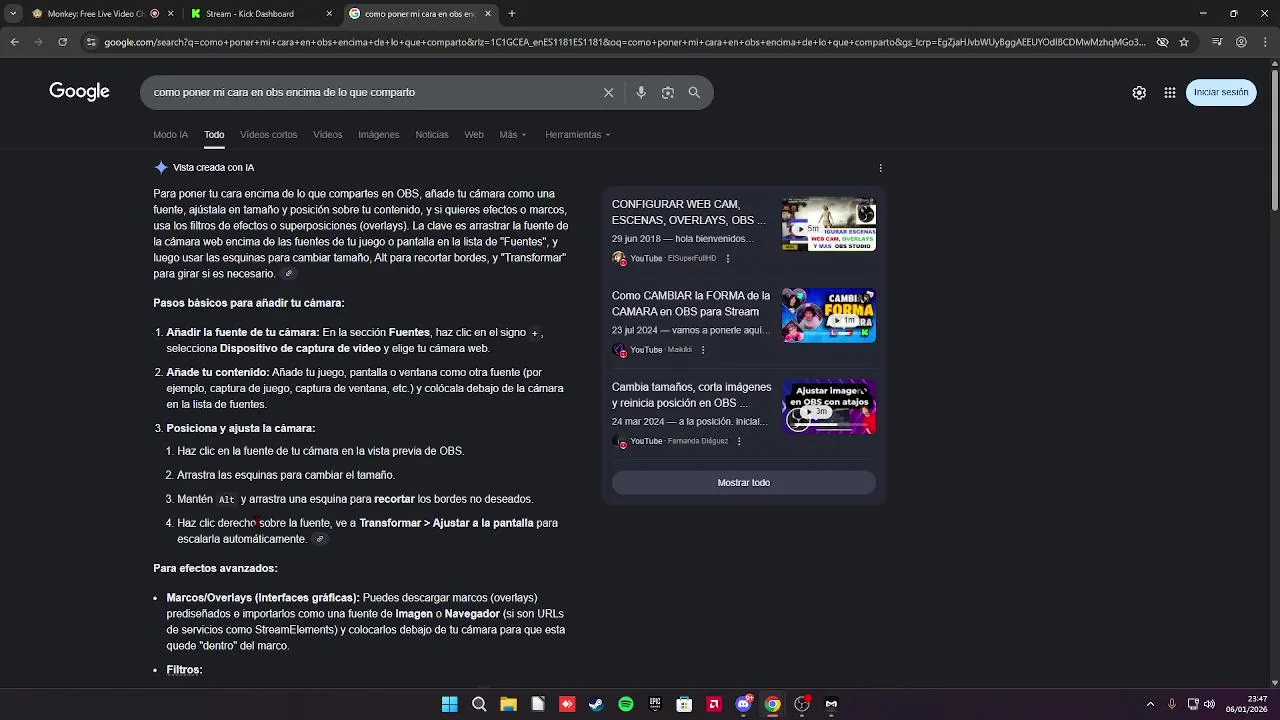Open Google quick settings gear icon
The width and height of the screenshot is (1280, 720).
[1139, 92]
